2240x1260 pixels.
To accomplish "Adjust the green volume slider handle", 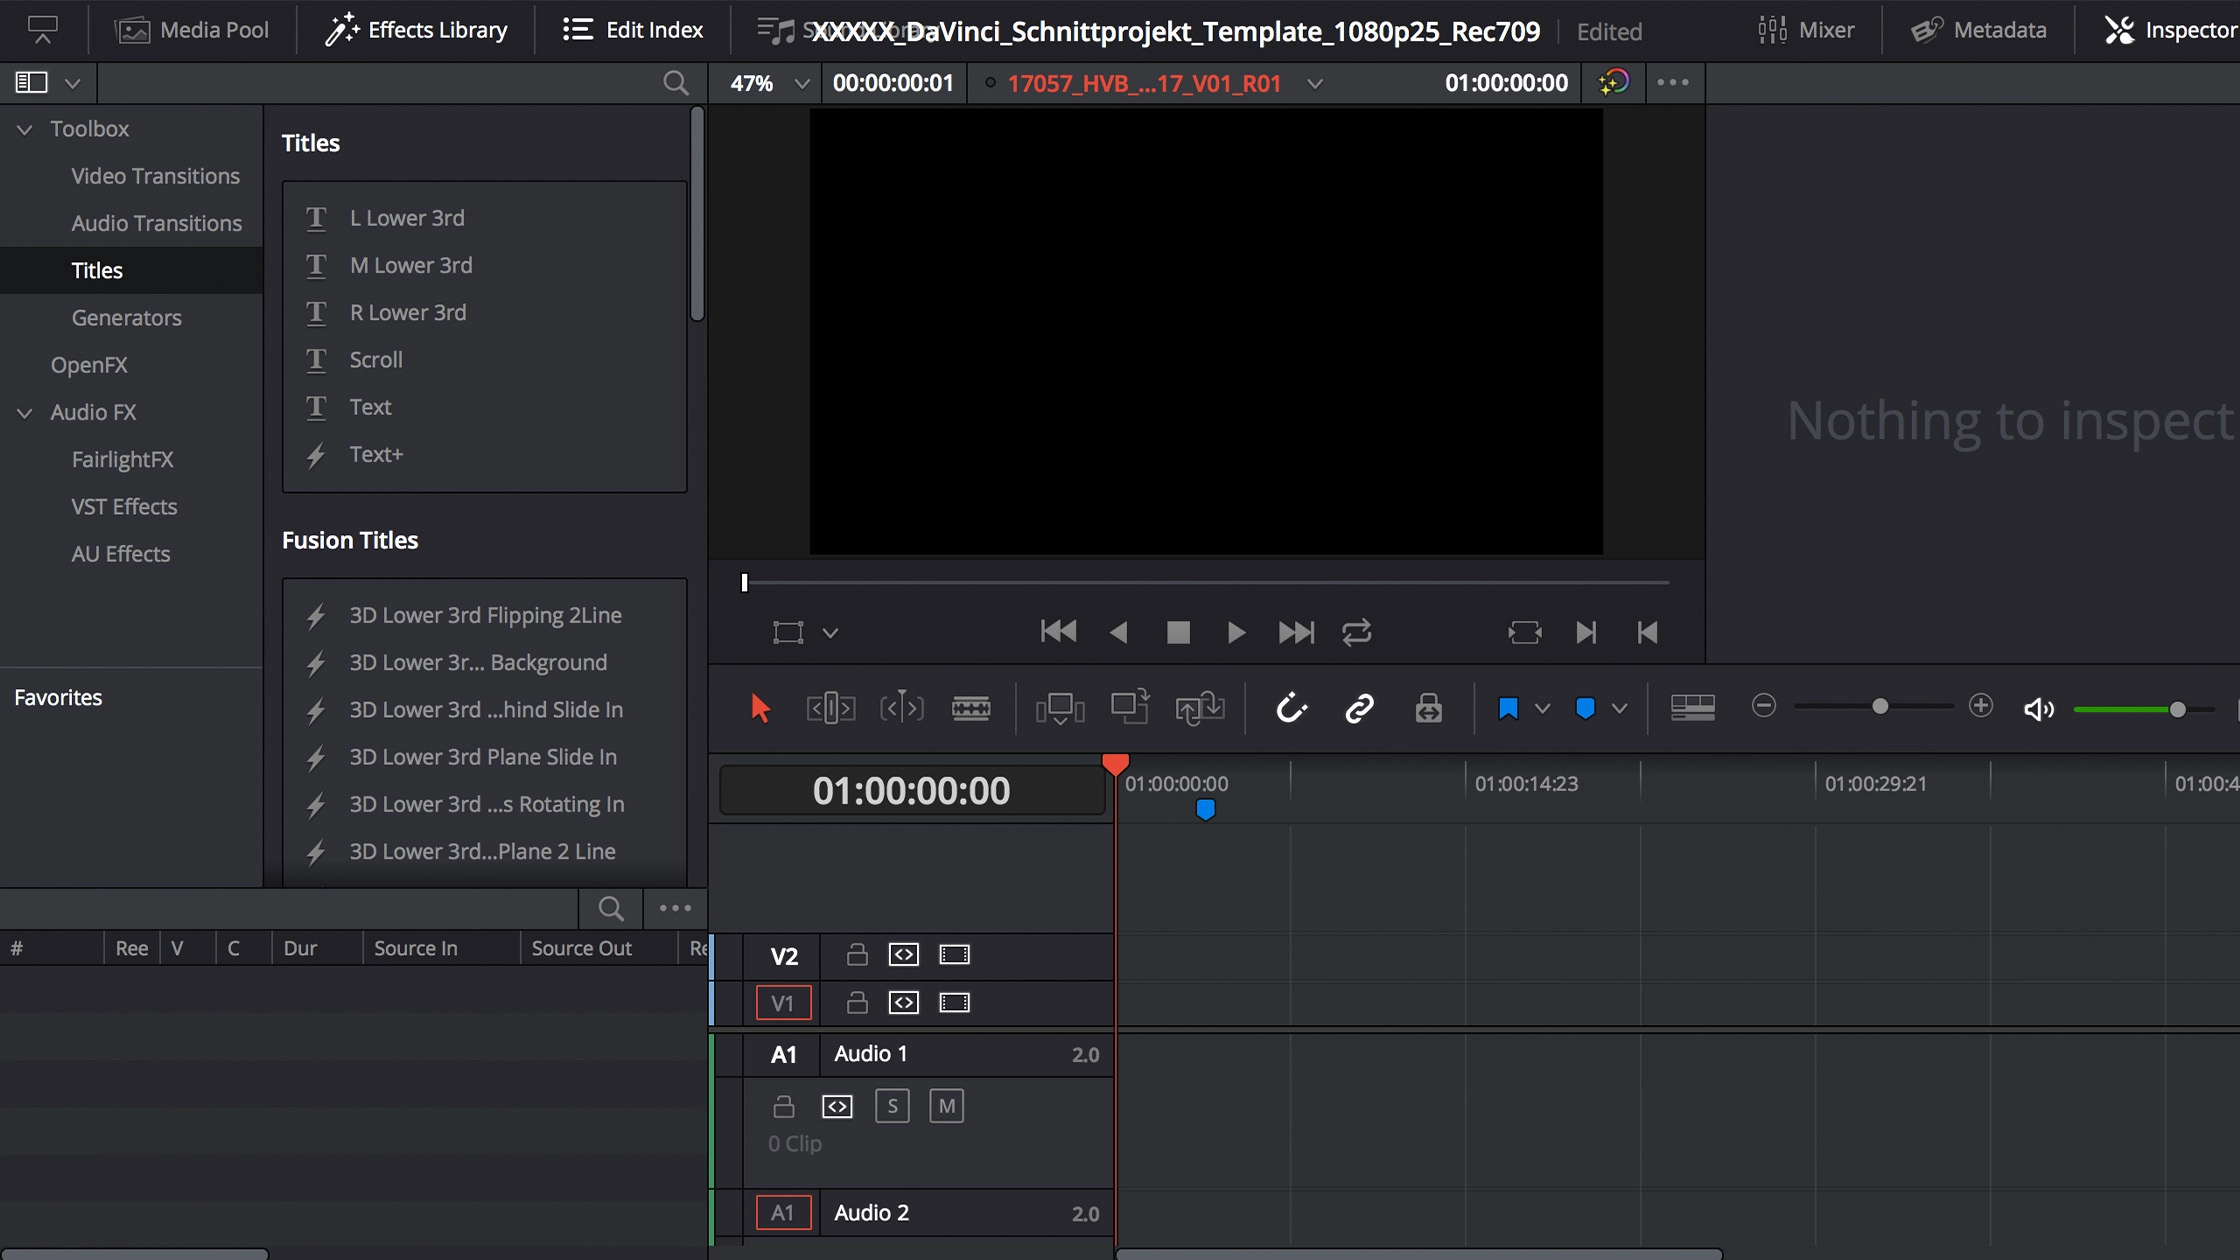I will tap(2177, 709).
